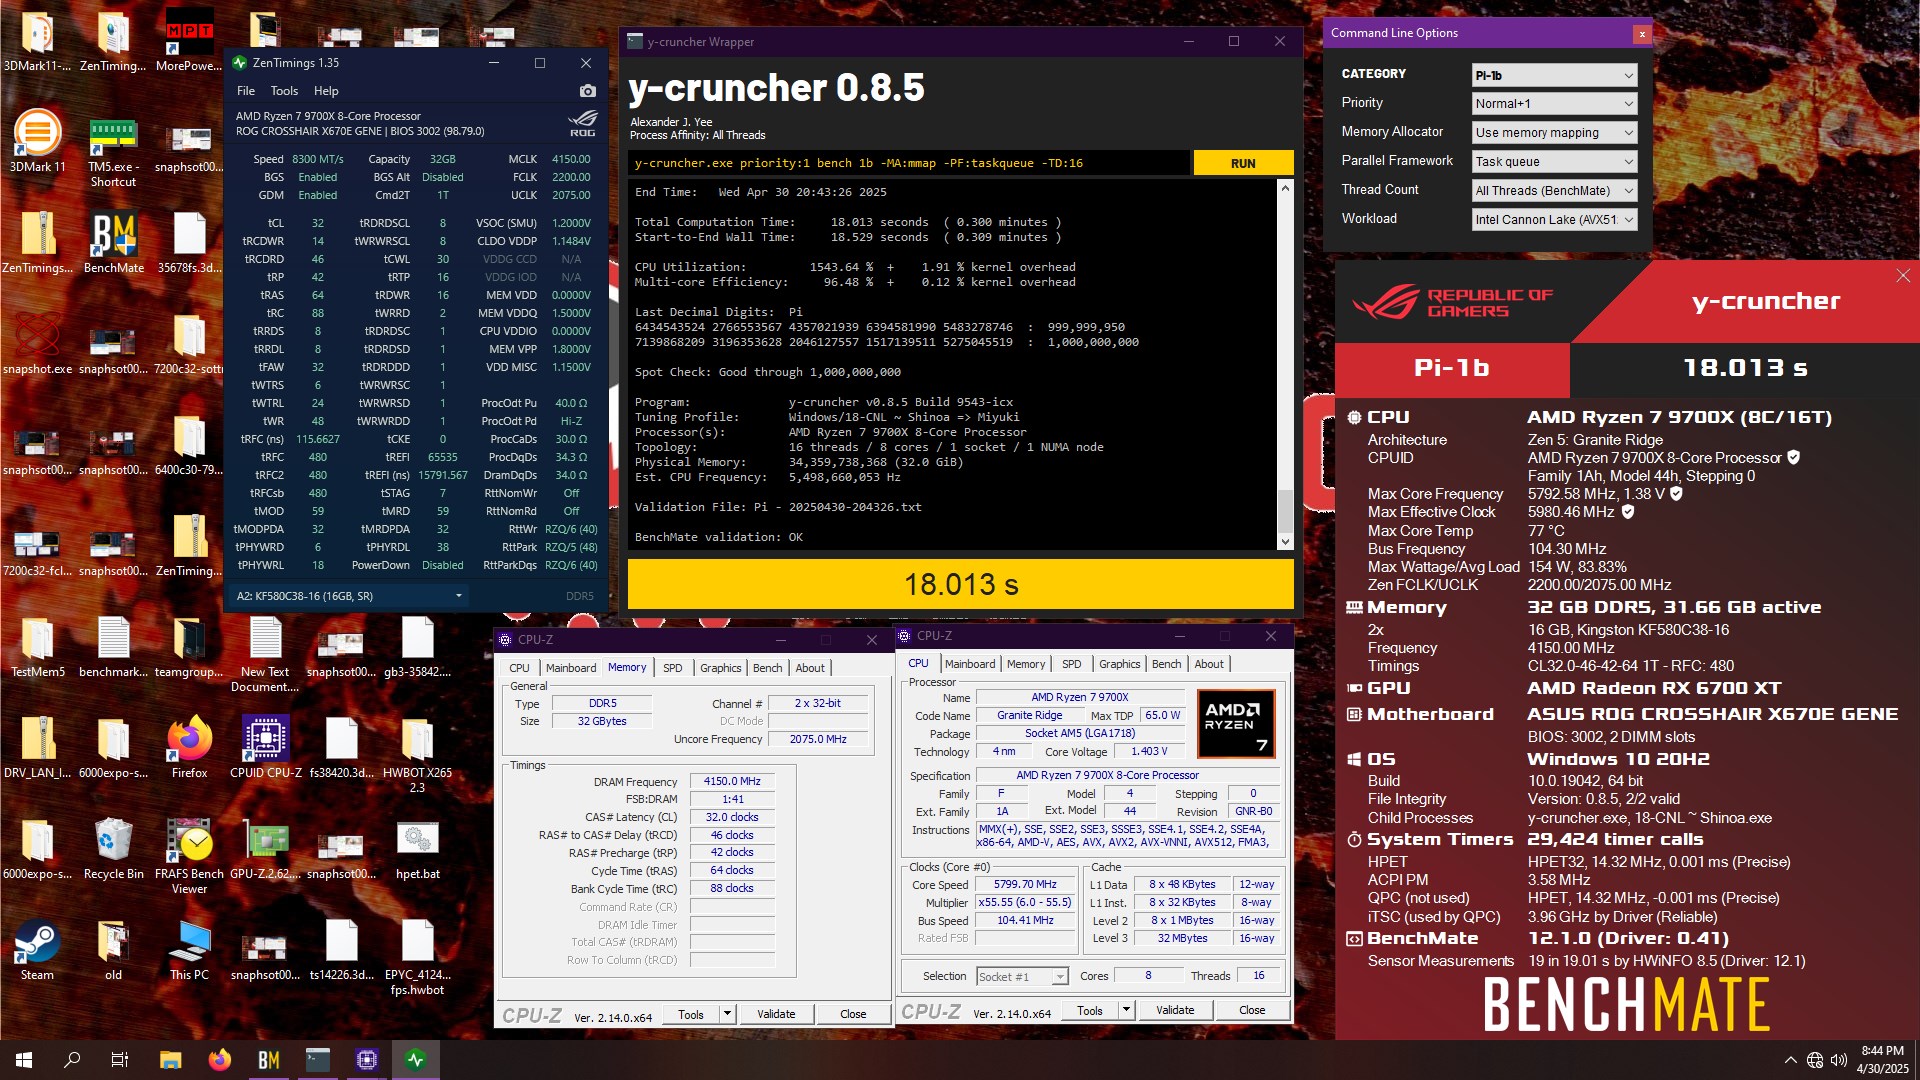Switch to Graphics tab in left CPU-Z window

(721, 668)
